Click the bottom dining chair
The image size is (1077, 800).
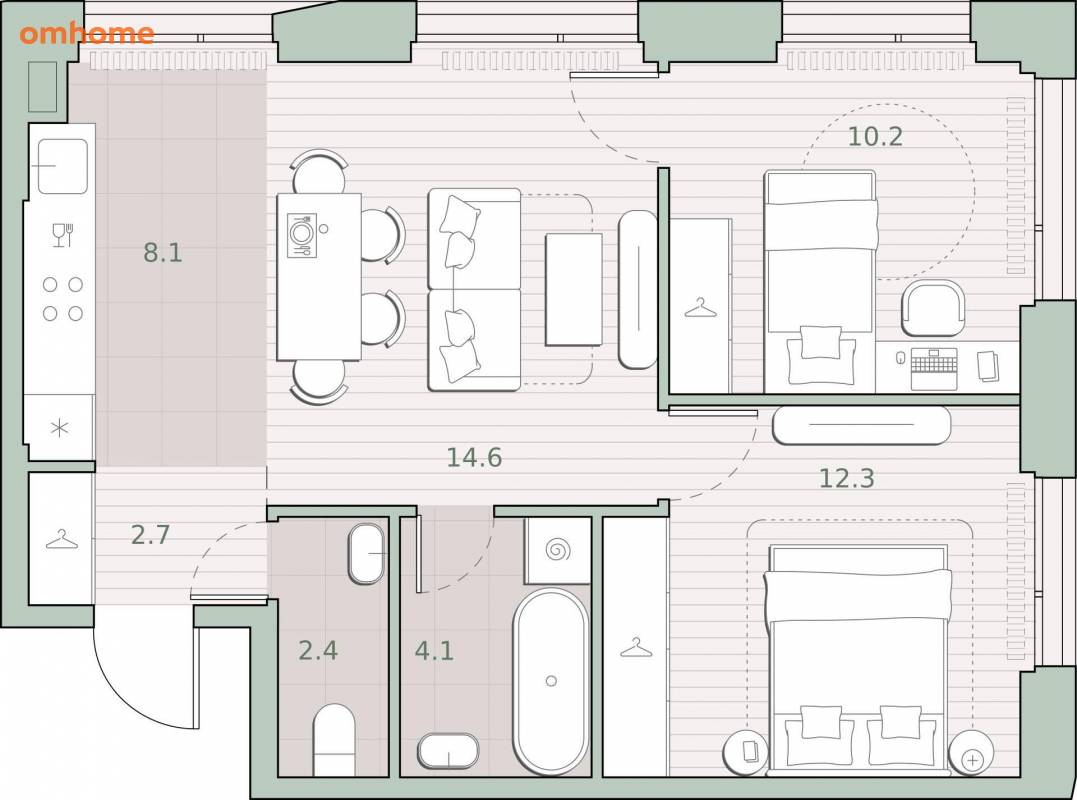click(x=319, y=382)
